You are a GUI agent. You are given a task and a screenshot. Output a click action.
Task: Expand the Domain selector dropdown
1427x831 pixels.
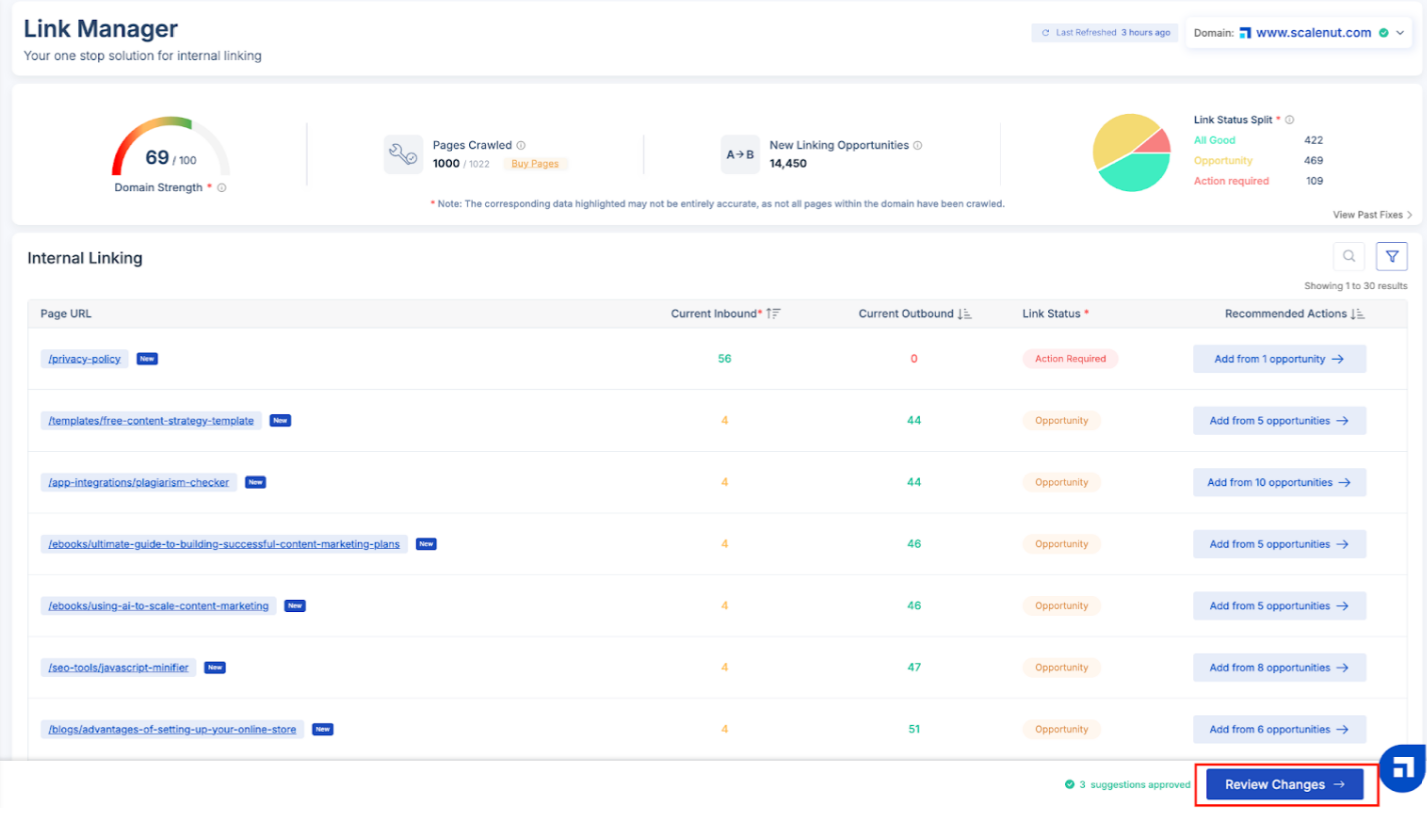point(1399,33)
